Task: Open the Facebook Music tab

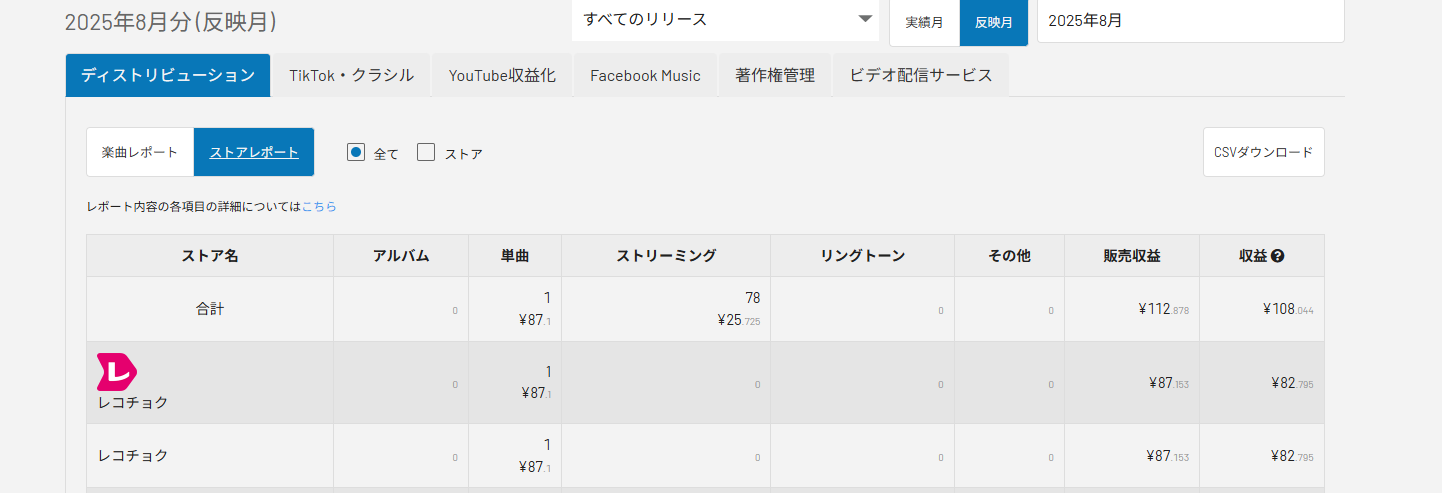Action: click(x=645, y=75)
